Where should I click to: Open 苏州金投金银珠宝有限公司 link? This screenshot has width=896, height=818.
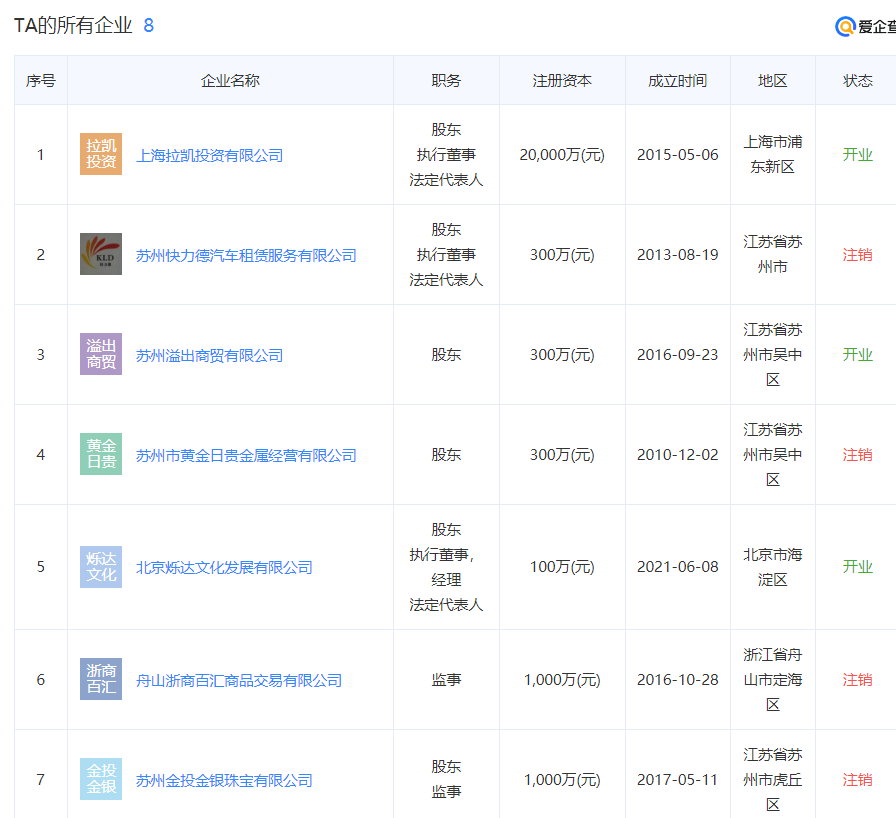(224, 780)
